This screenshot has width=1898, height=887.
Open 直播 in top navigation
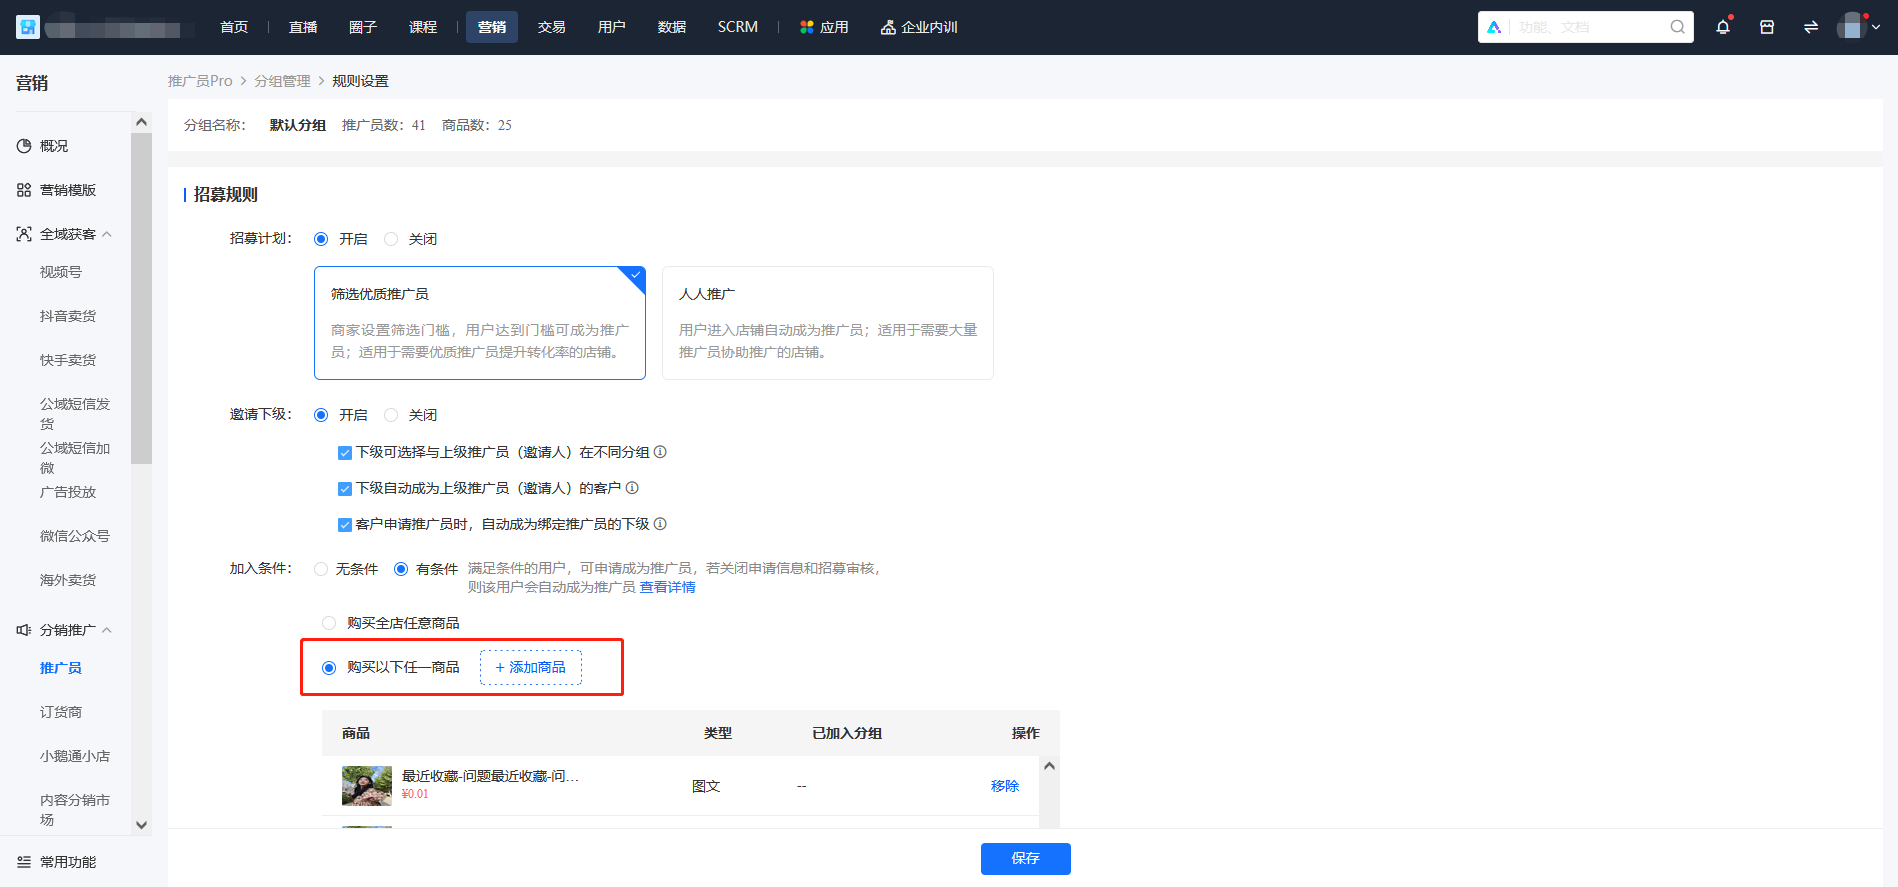tap(303, 27)
